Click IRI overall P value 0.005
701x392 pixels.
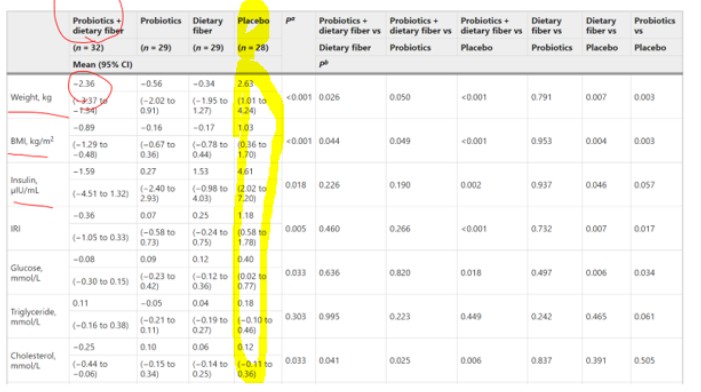coord(296,228)
